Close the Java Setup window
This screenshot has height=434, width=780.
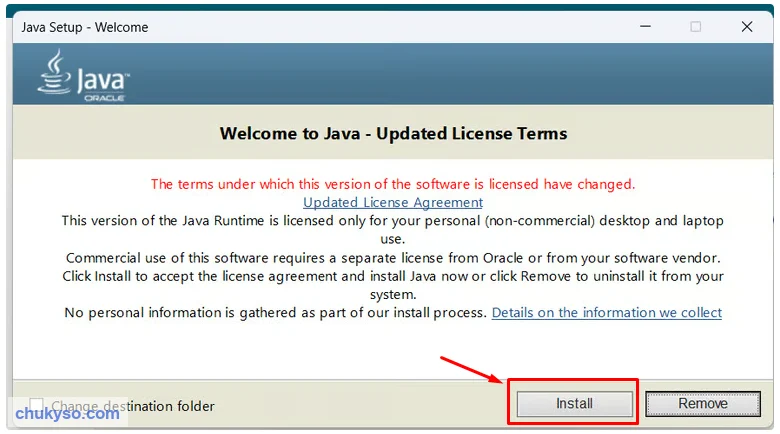click(x=747, y=26)
